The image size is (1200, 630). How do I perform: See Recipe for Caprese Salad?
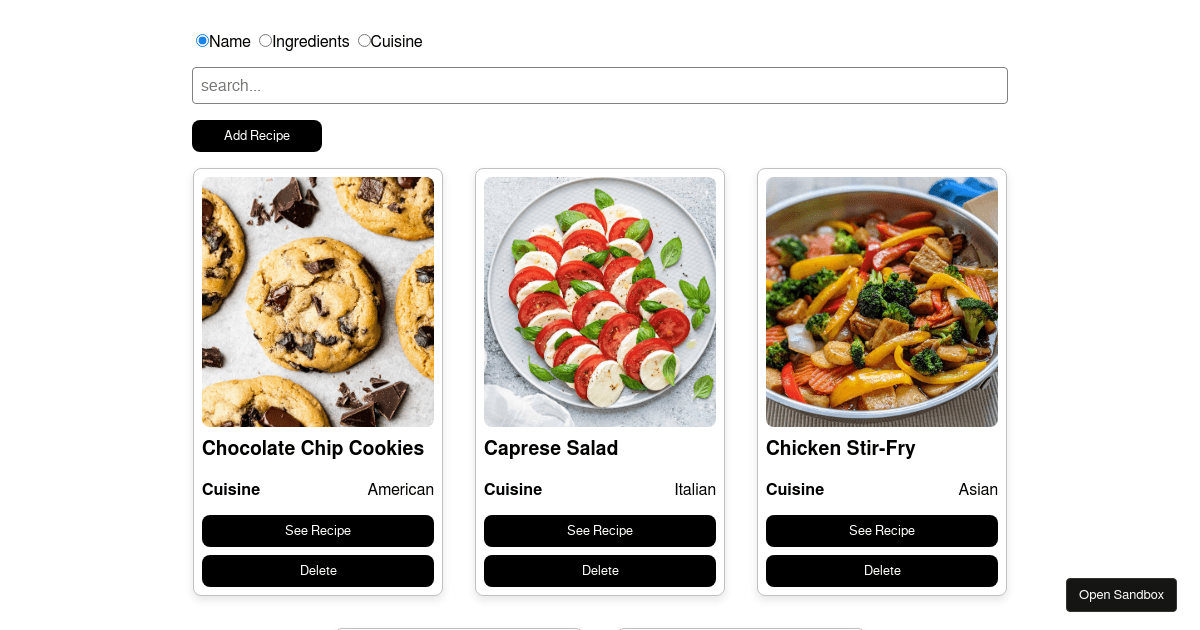[600, 531]
